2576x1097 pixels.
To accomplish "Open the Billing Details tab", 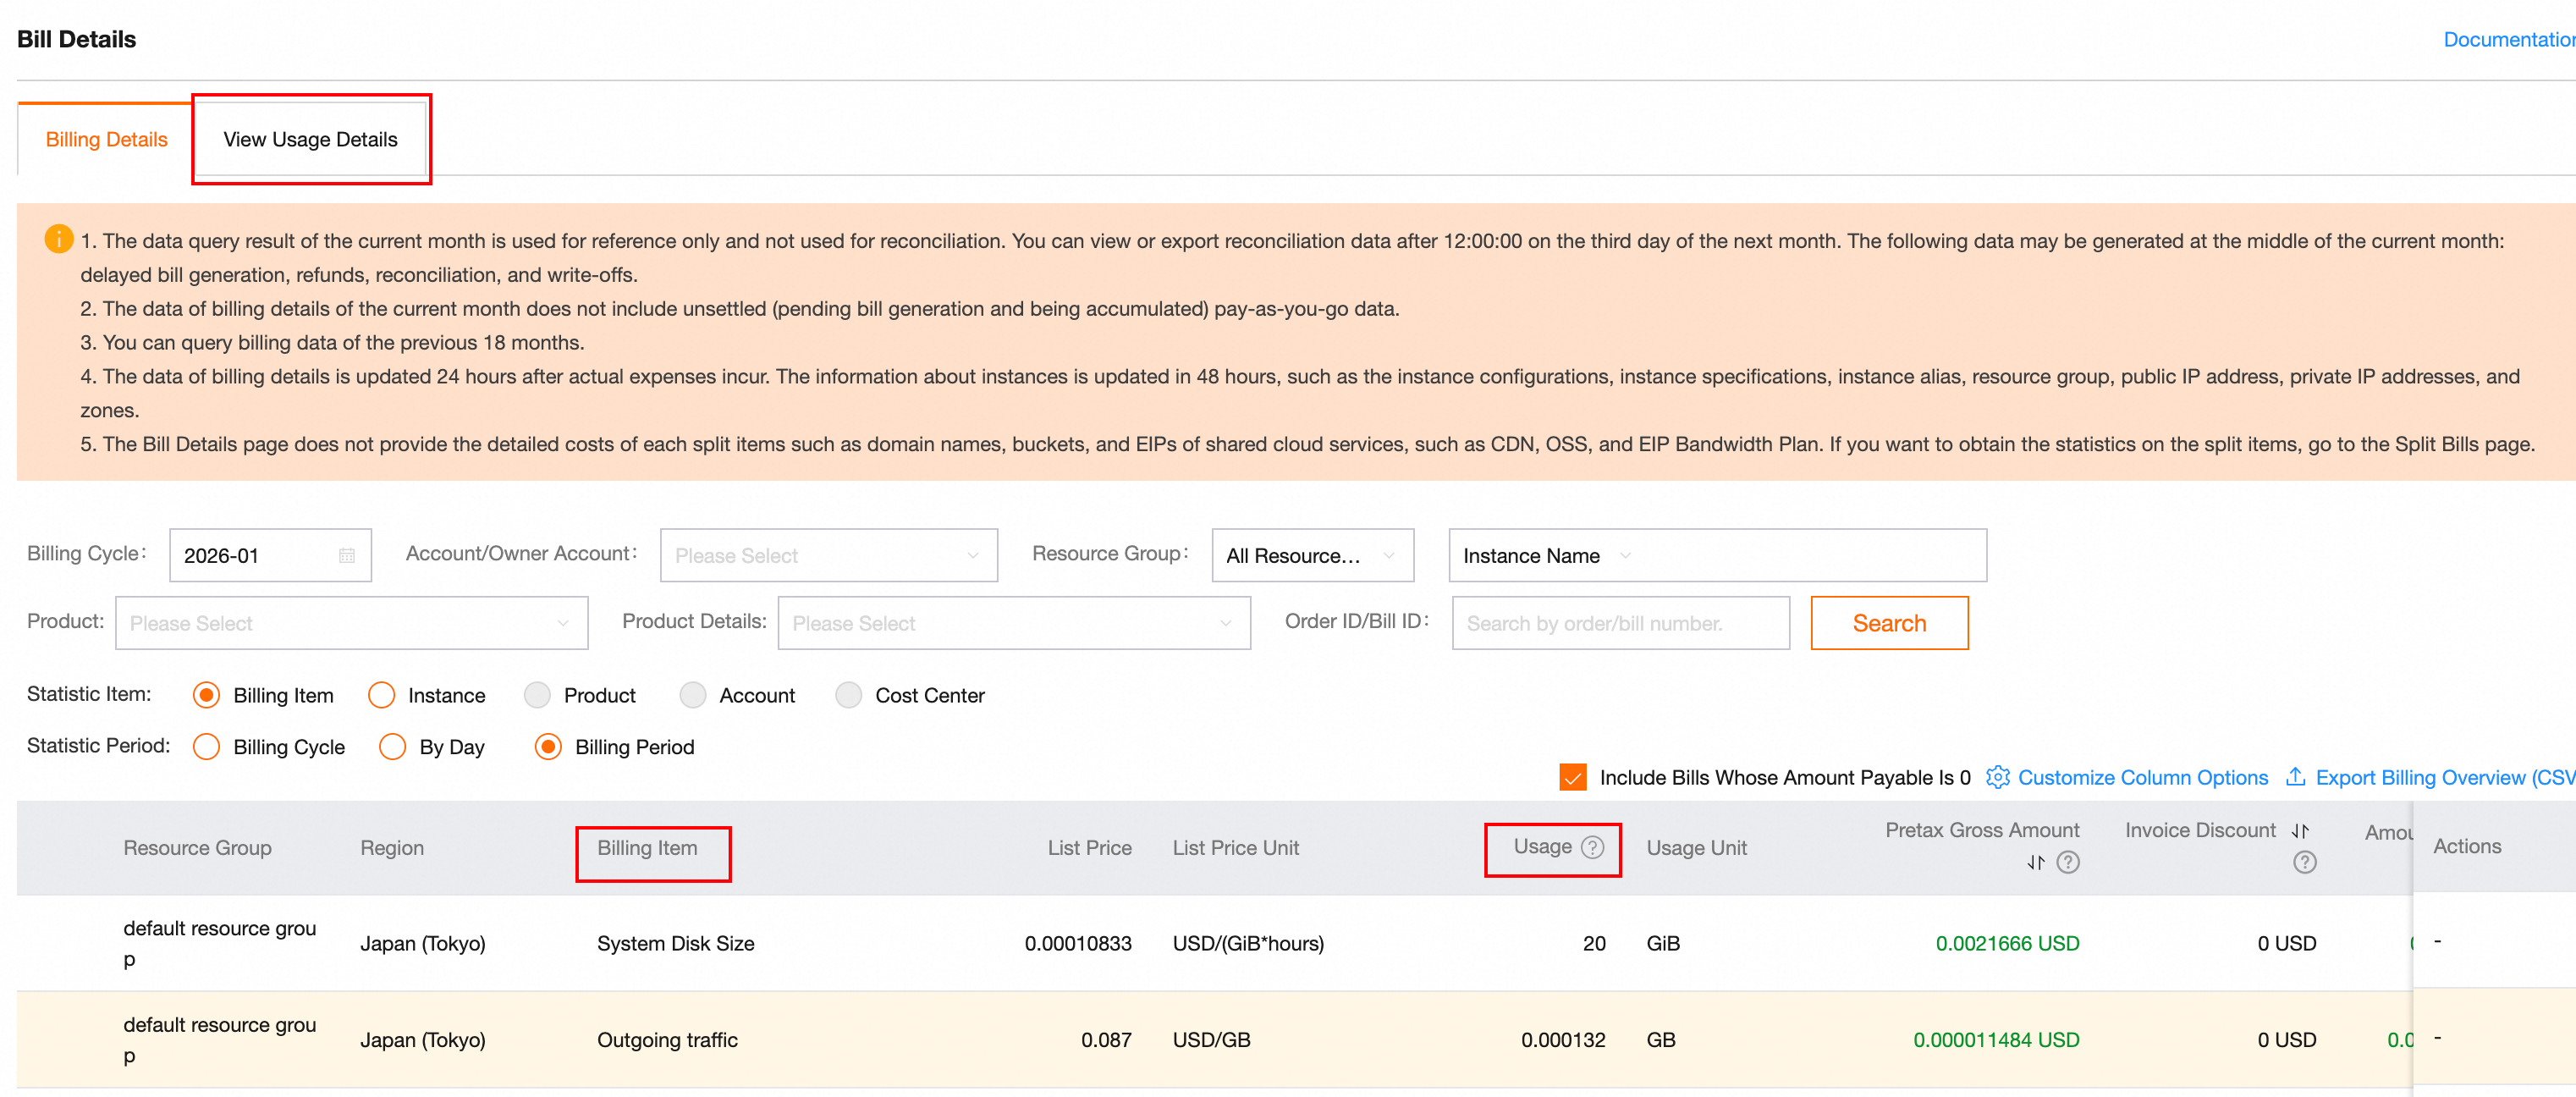I will (106, 140).
